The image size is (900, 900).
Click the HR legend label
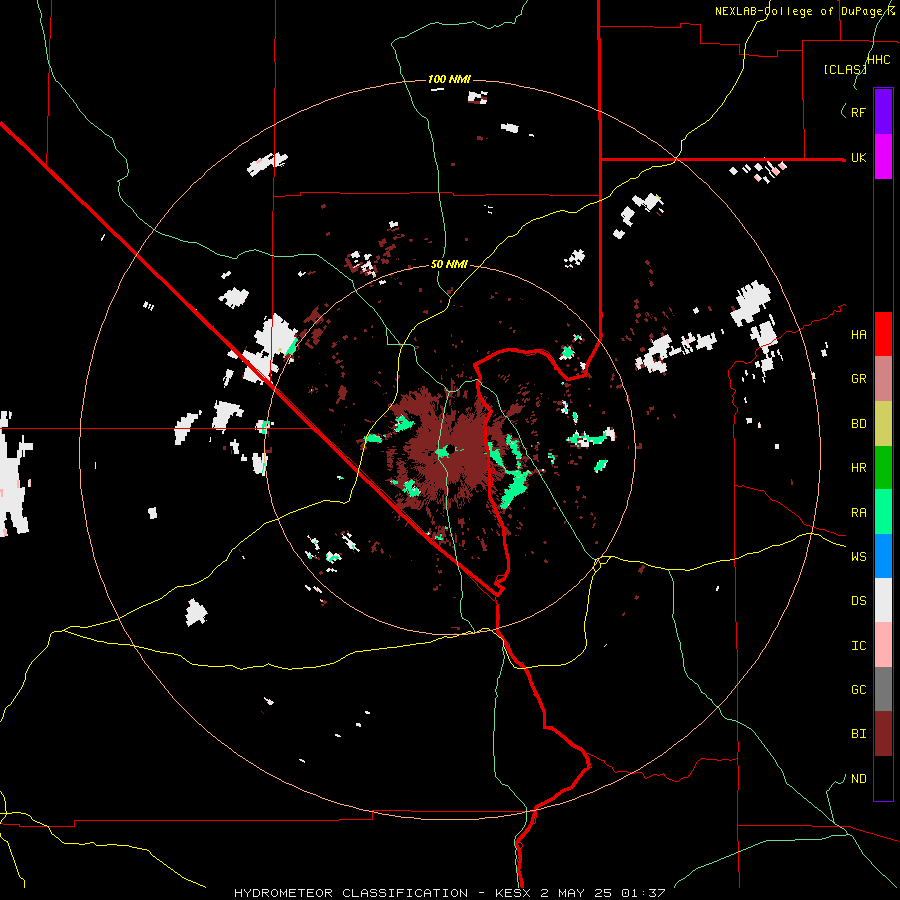tap(858, 468)
